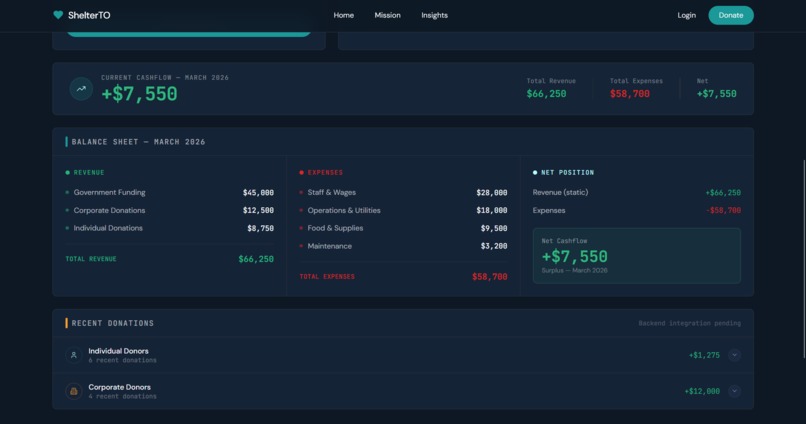Click the Revenue (static) row label
Viewport: 806px width, 424px height.
(x=560, y=193)
